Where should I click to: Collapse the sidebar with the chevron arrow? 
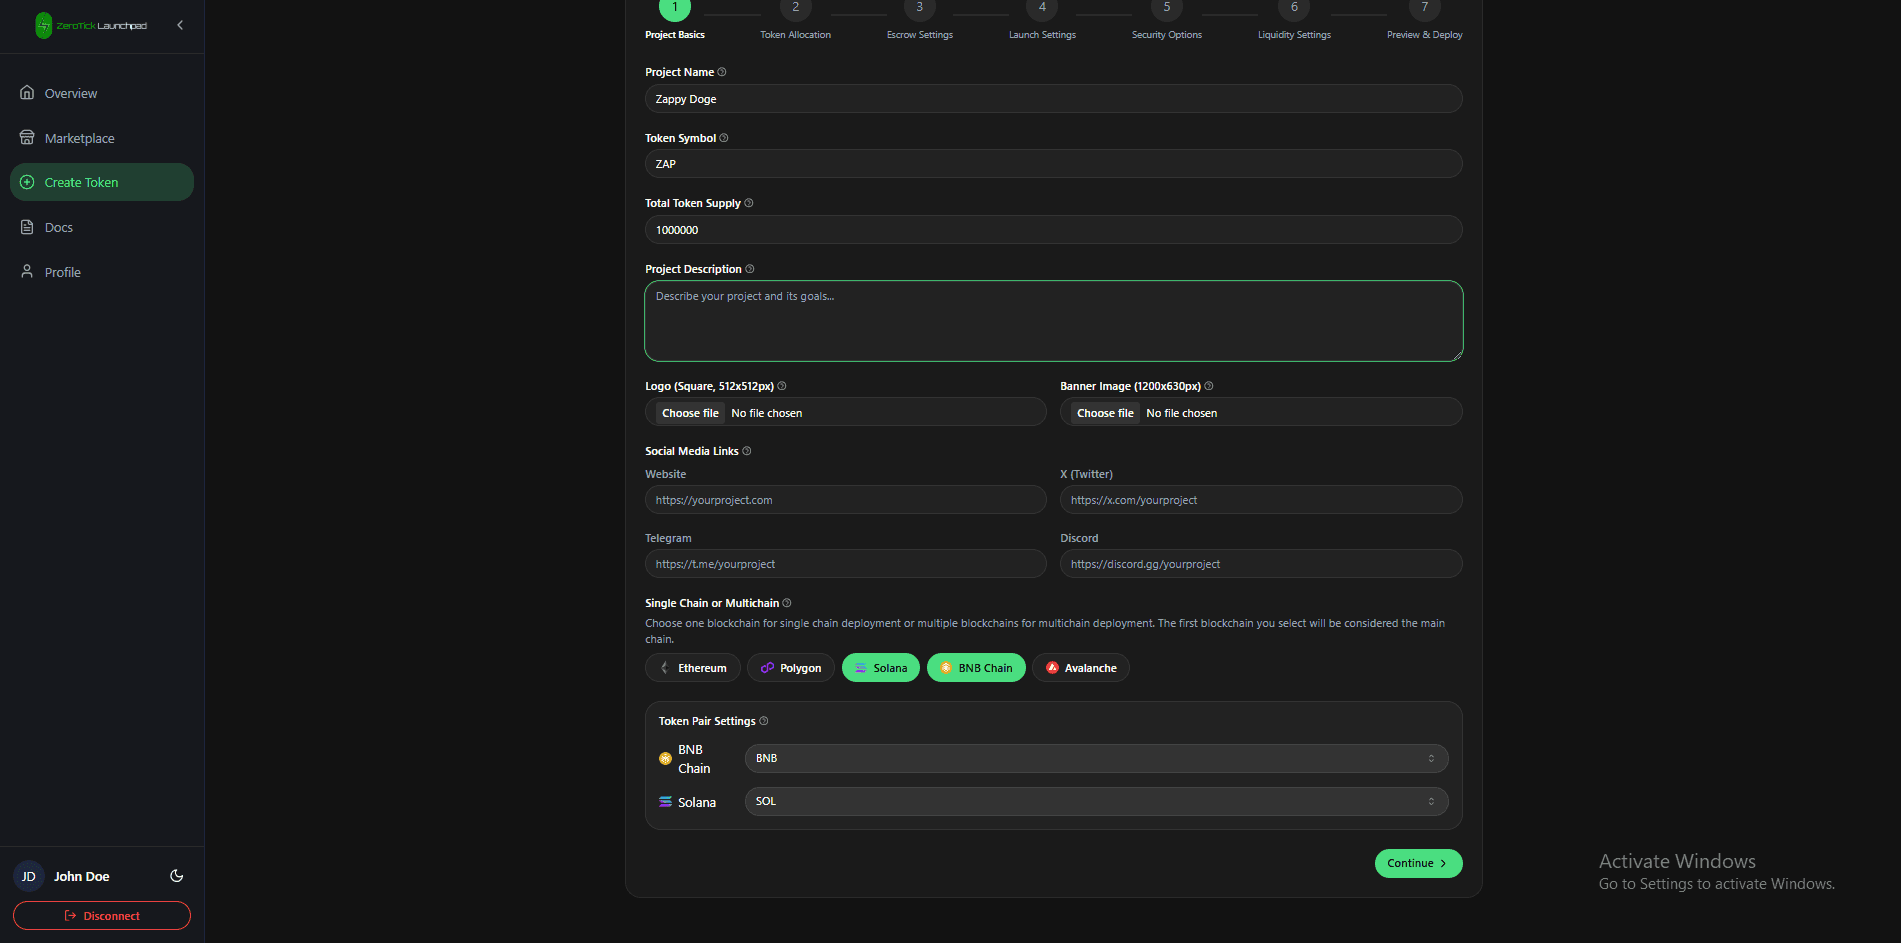coord(180,25)
